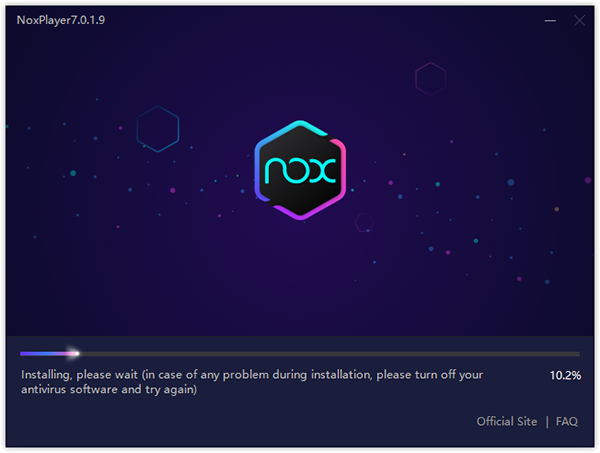The height and width of the screenshot is (453, 600).
Task: Click the cyan 'nox' lettering inside logo
Action: [300, 170]
